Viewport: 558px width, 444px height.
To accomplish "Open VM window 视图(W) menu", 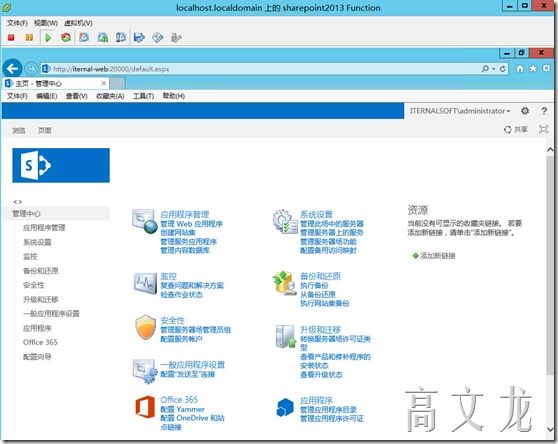I will click(46, 23).
